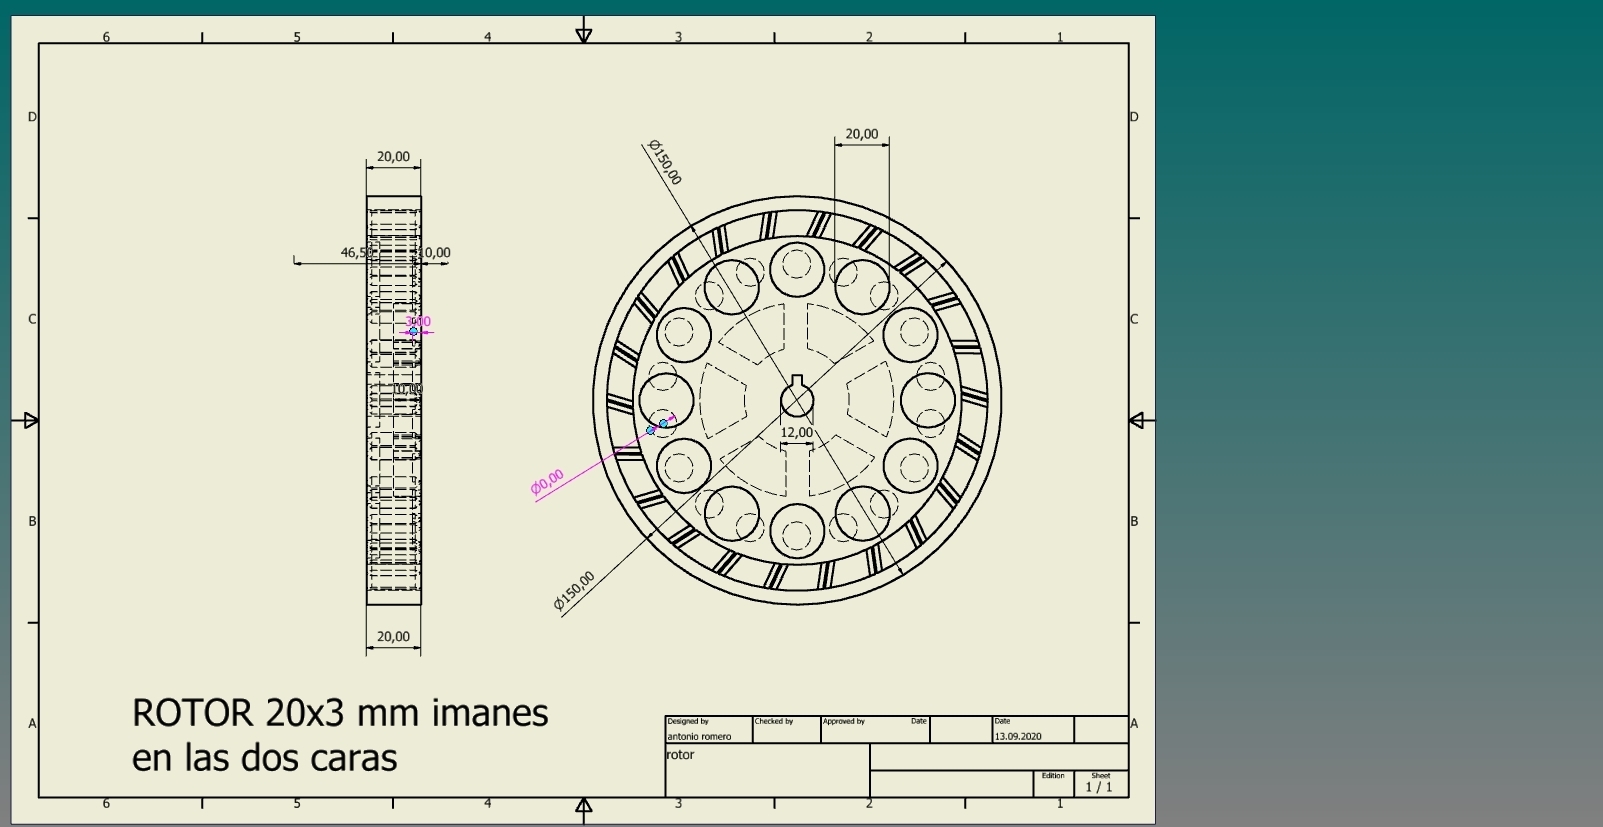Select the 'ROTOR 20x3 mm imanes' note line

tap(340, 713)
